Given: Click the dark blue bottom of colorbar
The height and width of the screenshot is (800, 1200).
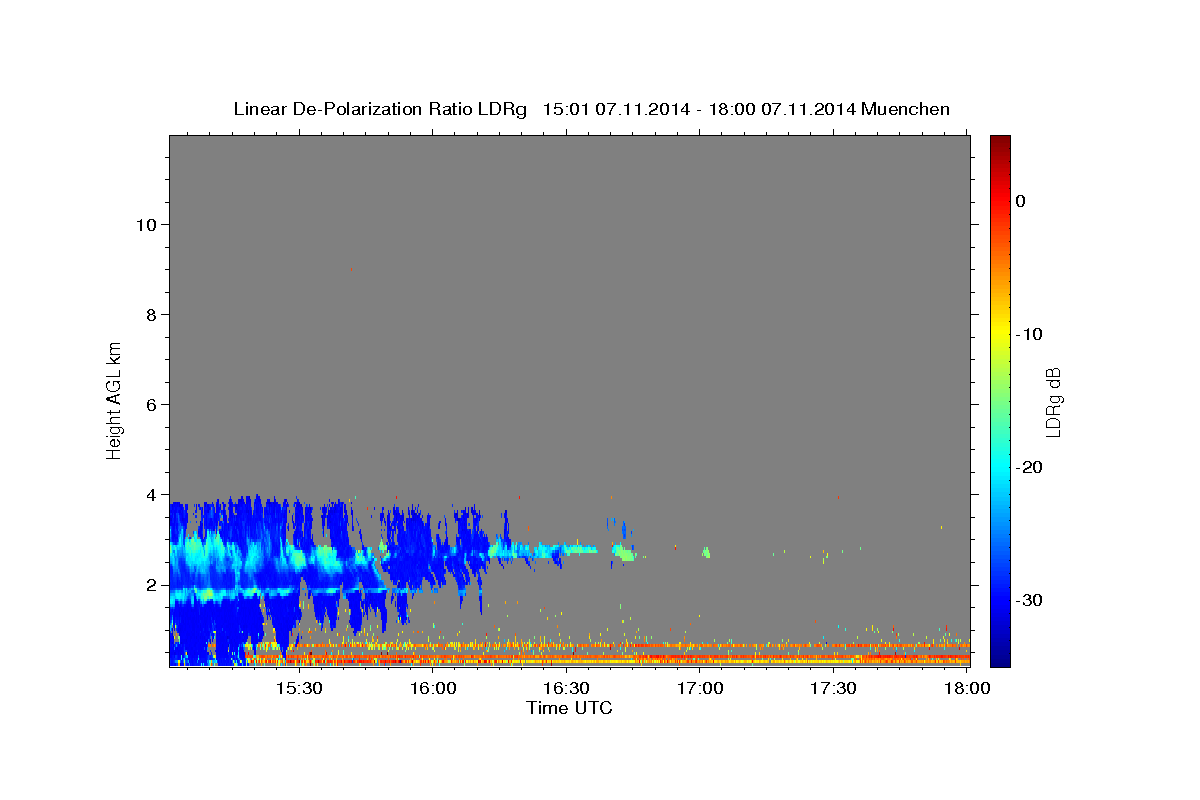Looking at the screenshot, I should [x=1000, y=655].
